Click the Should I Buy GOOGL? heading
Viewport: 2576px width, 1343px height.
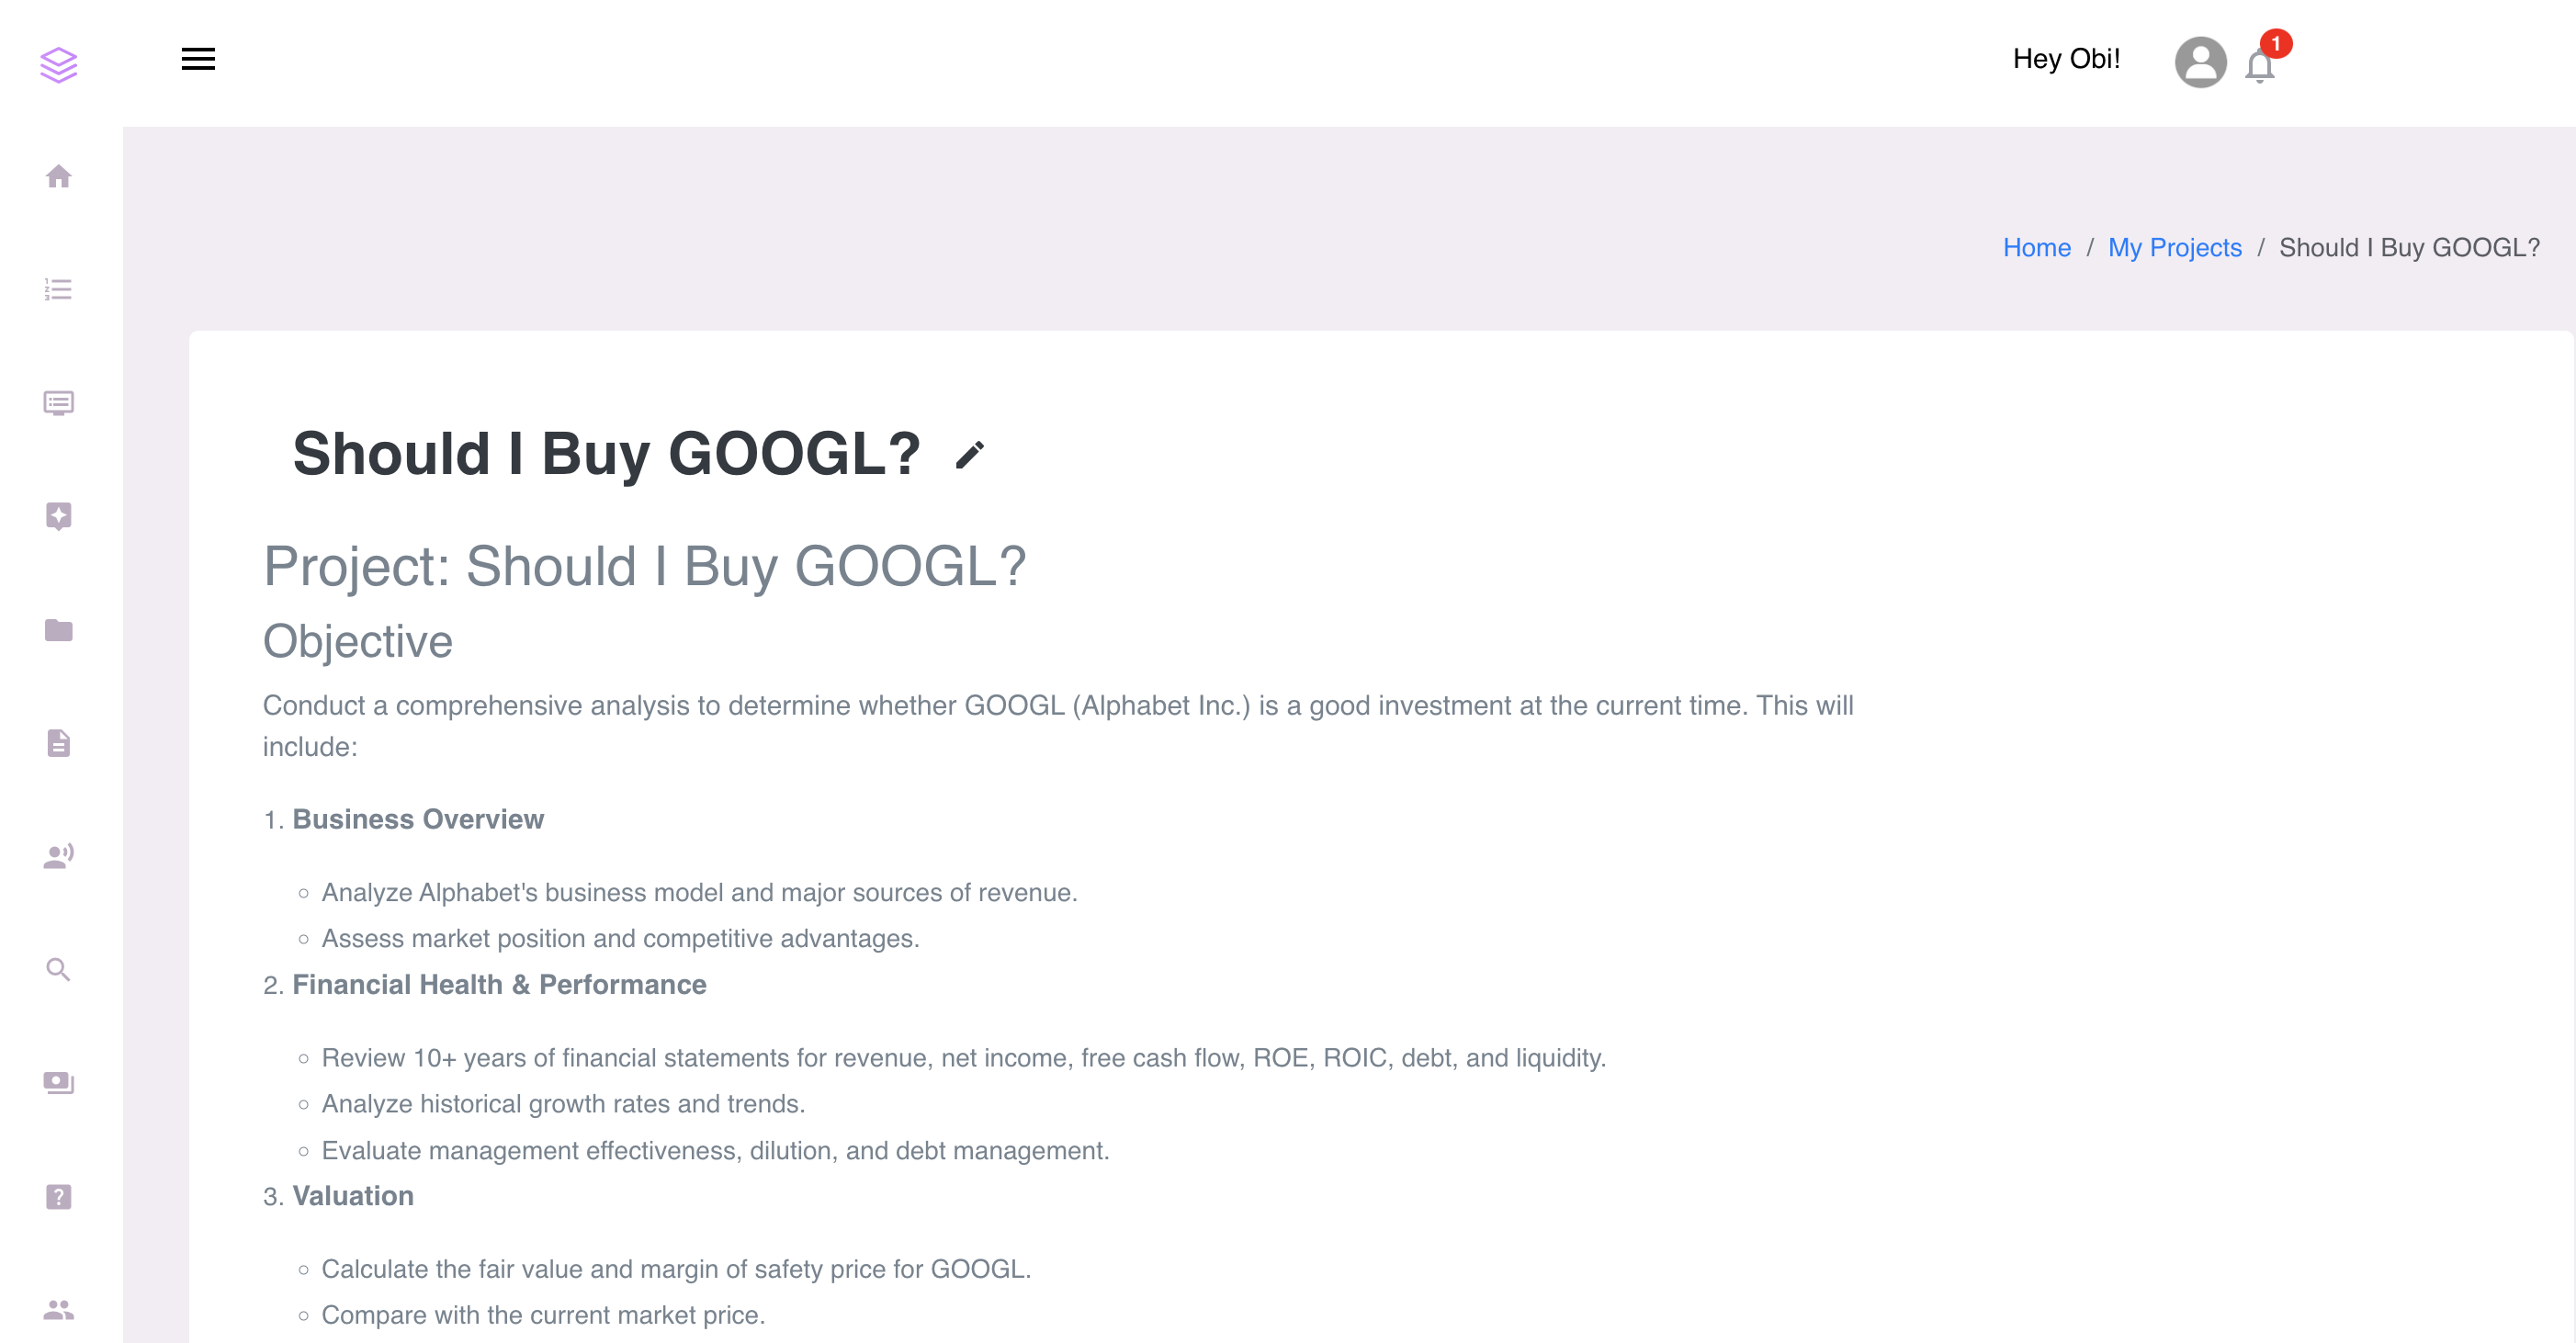point(606,454)
